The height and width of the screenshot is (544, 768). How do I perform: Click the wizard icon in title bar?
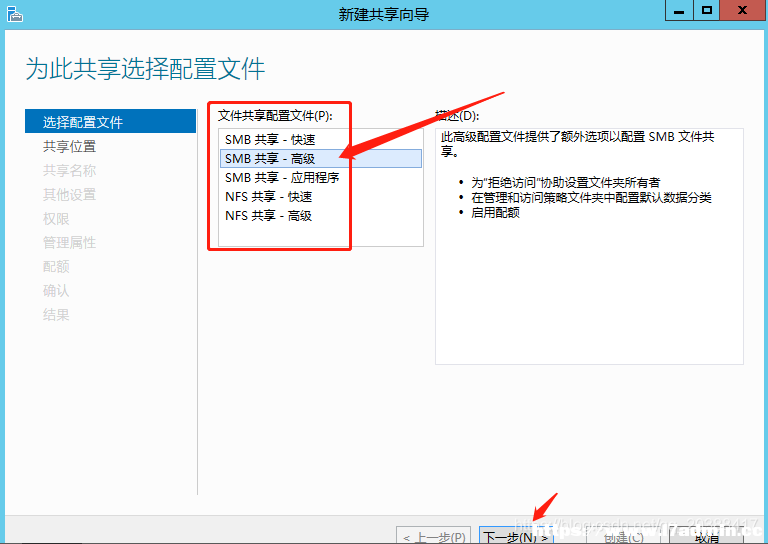tap(15, 14)
